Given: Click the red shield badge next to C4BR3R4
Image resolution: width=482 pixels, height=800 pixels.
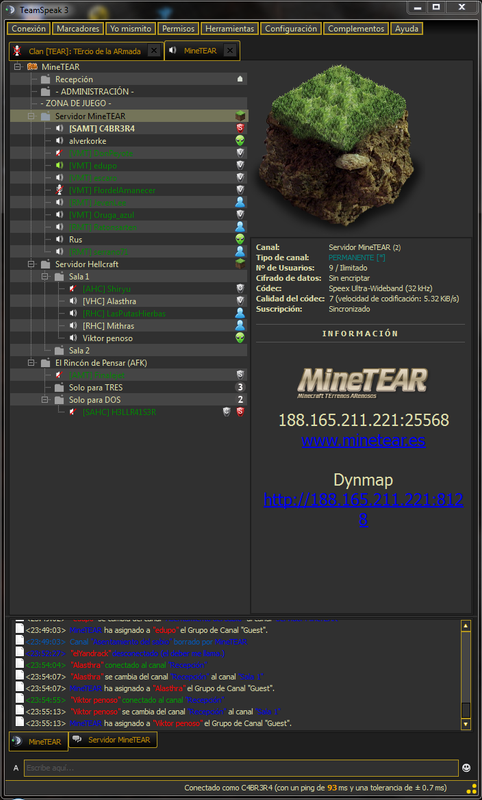Looking at the screenshot, I should tap(240, 129).
